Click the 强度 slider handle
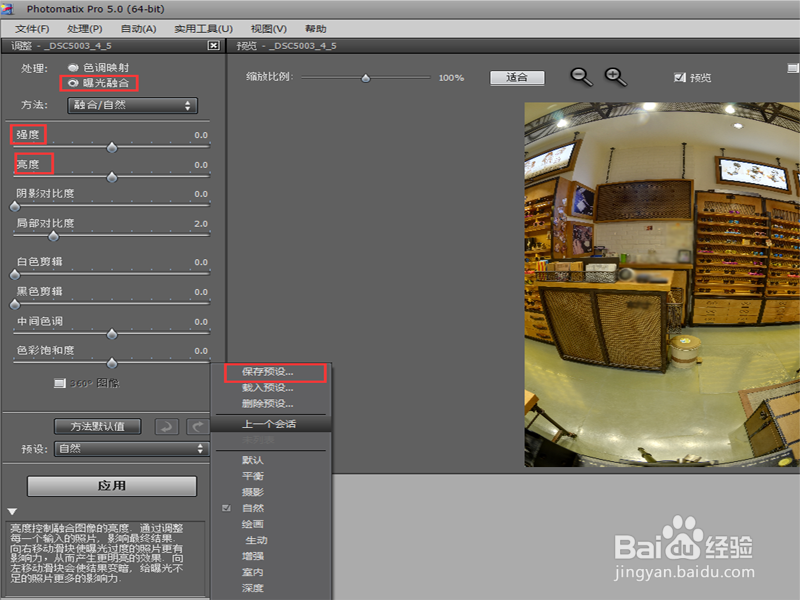 112,147
